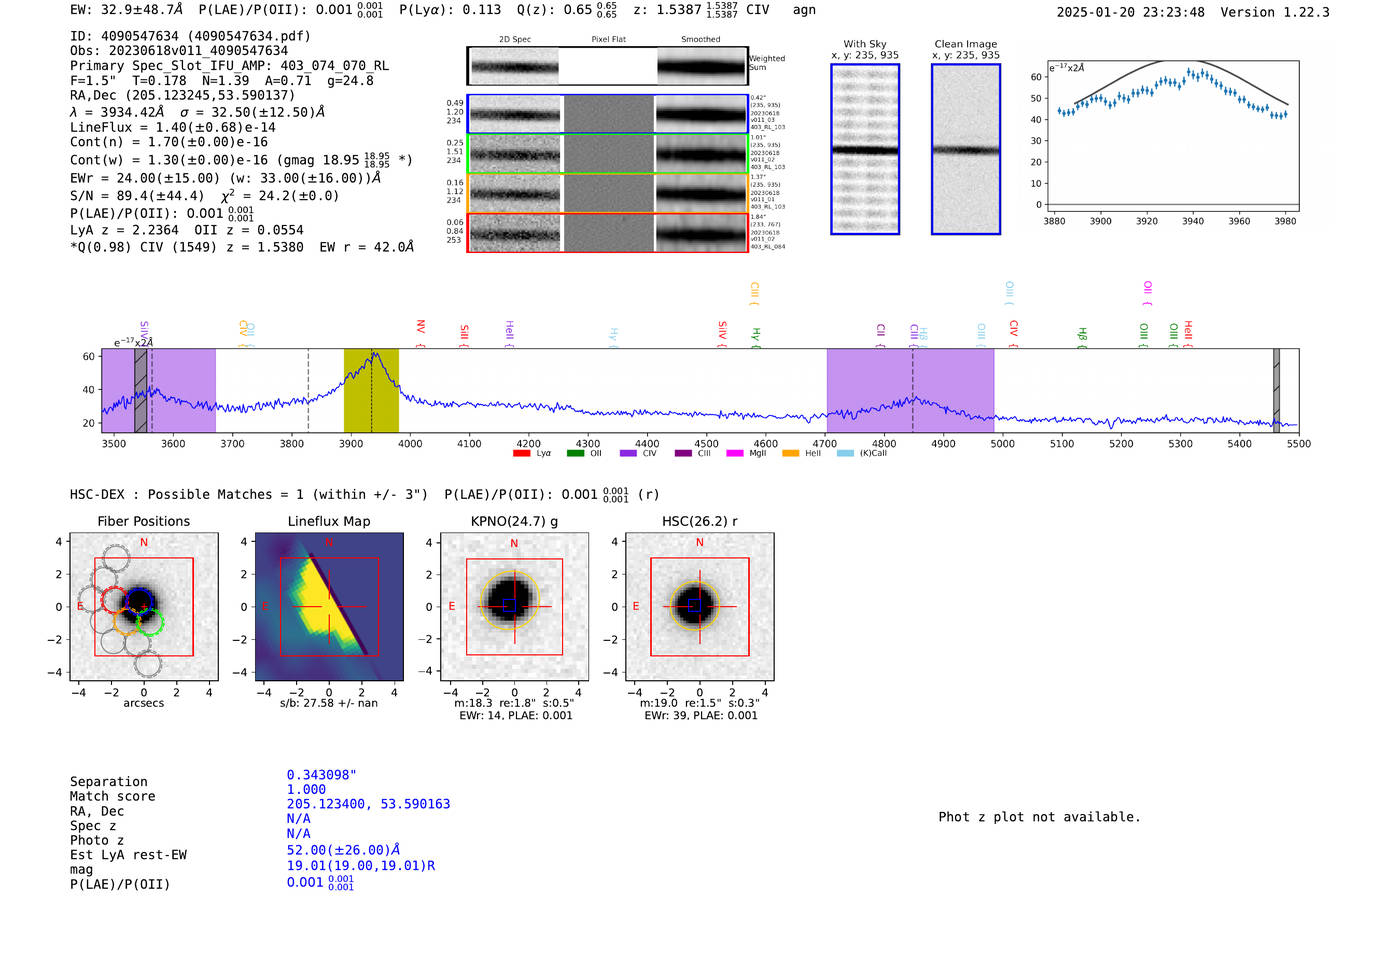This screenshot has height=953, width=1400.
Task: Click the P(Lyα): 0.113 header value
Action: pyautogui.click(x=450, y=10)
